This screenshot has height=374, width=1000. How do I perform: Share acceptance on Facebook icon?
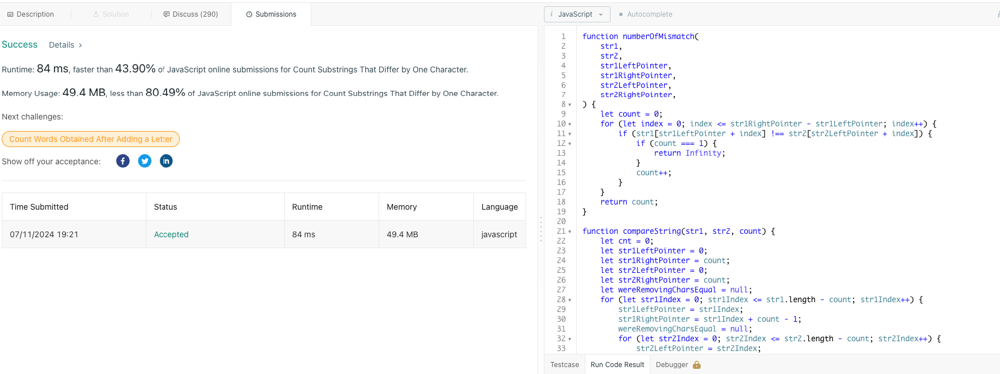coord(123,161)
